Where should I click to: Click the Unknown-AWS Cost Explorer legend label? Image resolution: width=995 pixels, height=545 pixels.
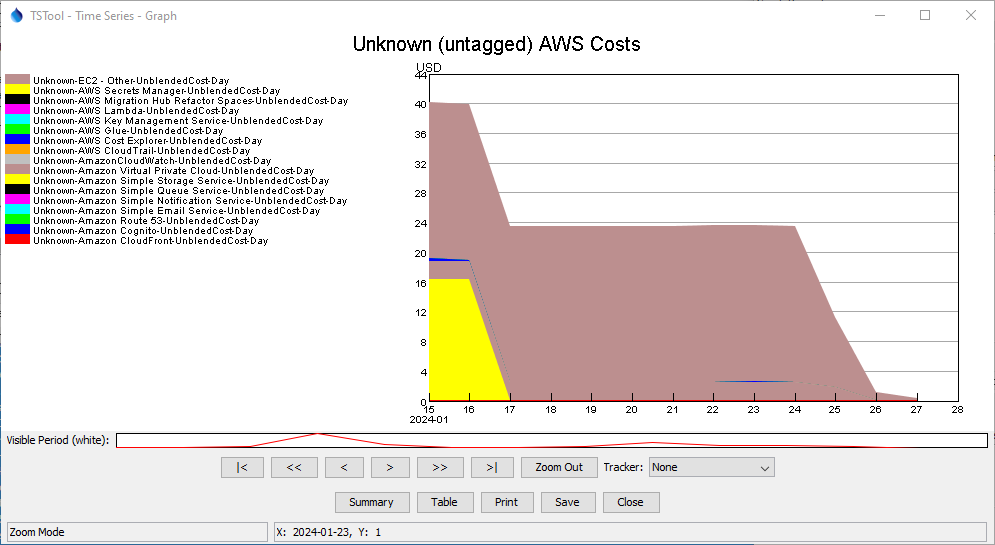148,141
